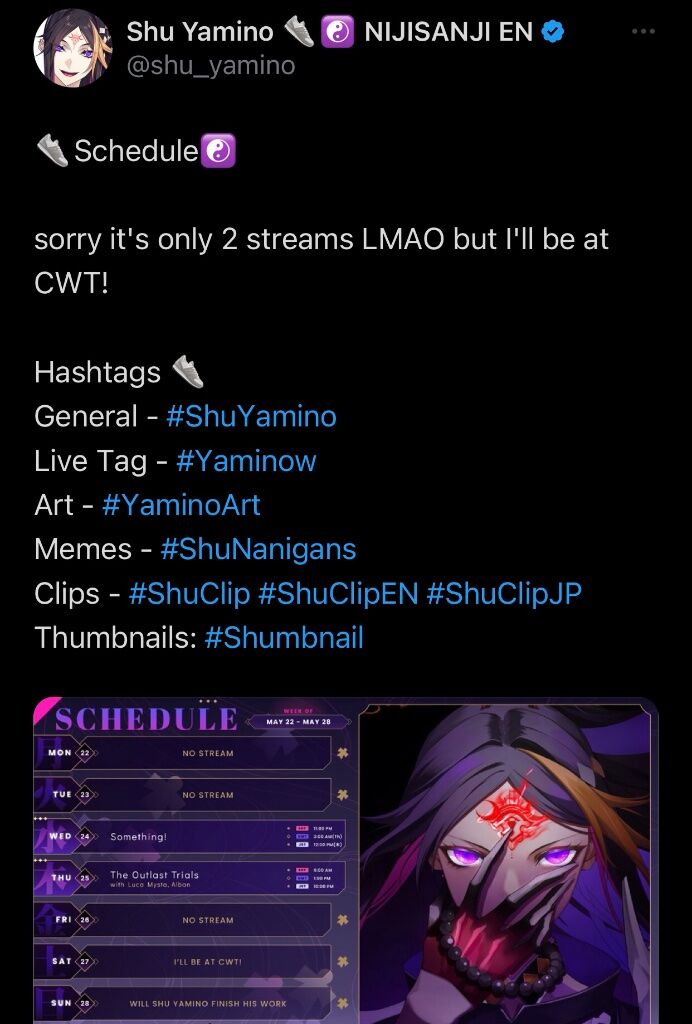The height and width of the screenshot is (1024, 692).
Task: Tap the yin-yang emoji beside the name
Action: pos(337,32)
